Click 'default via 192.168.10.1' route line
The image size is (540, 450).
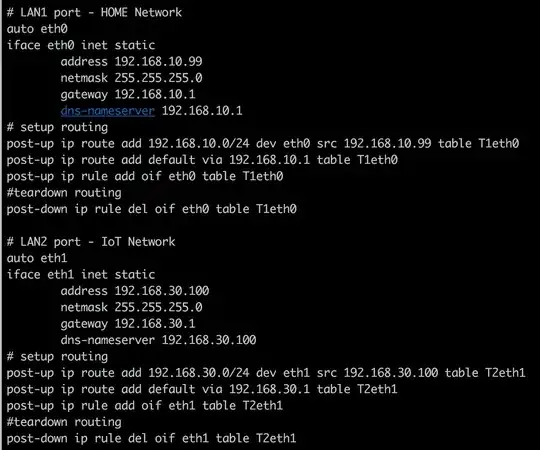click(202, 160)
